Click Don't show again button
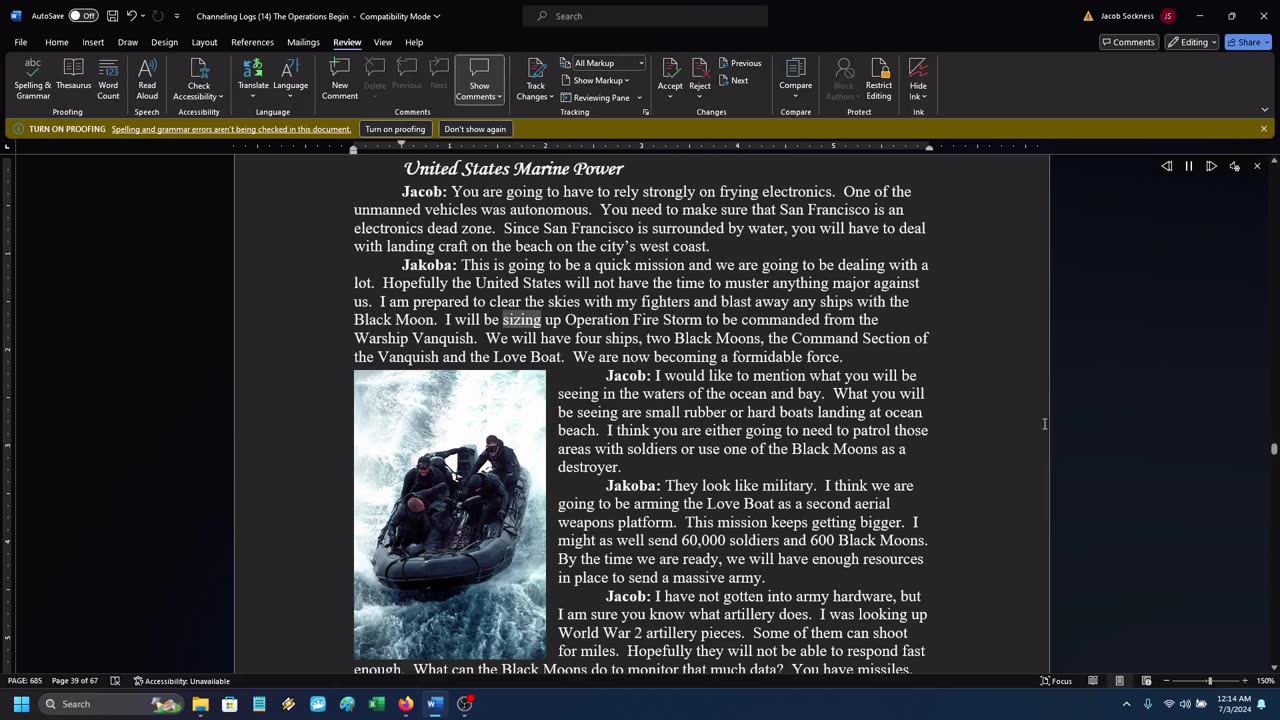The image size is (1280, 720). 475,129
